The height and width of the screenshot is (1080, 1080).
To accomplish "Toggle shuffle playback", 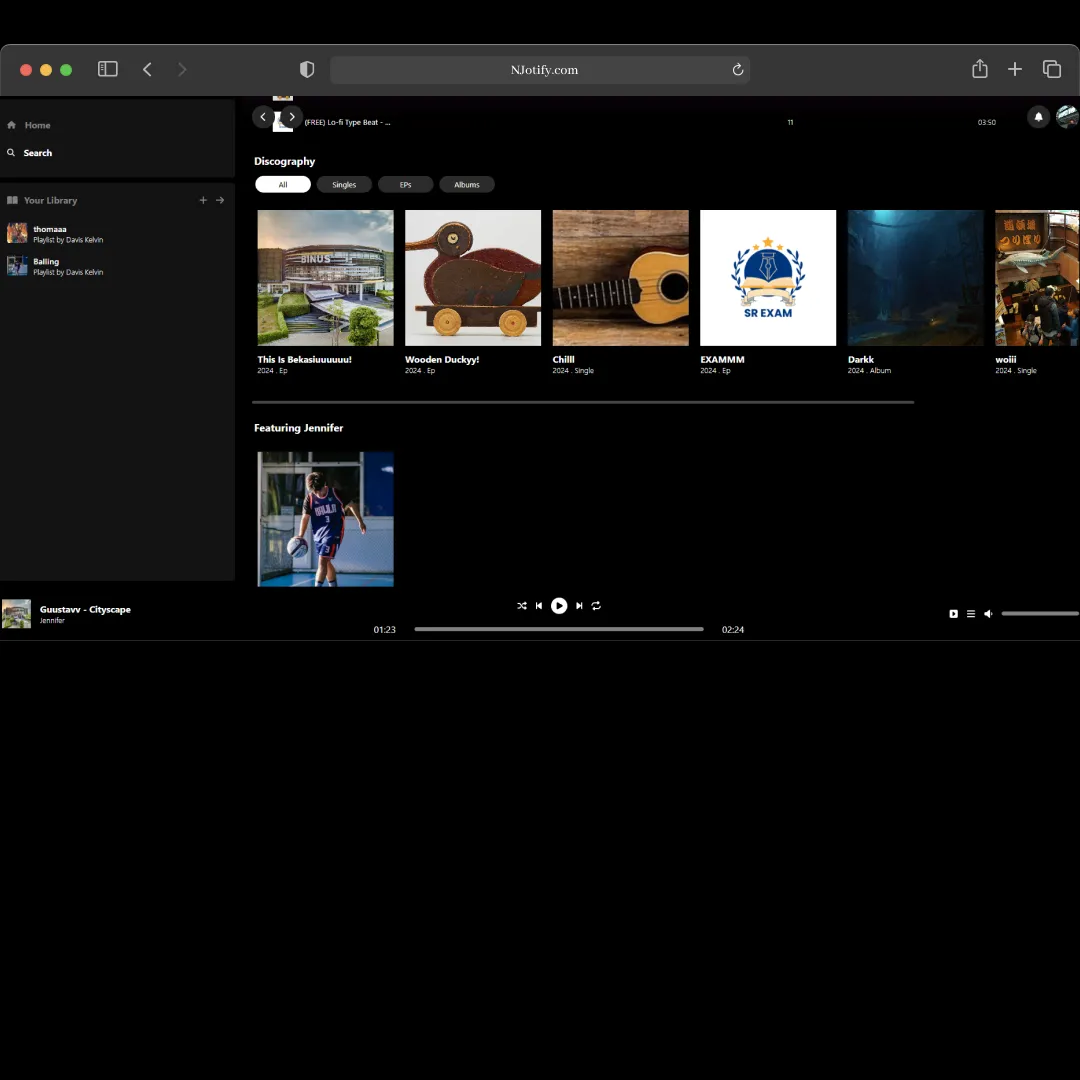I will [x=522, y=606].
